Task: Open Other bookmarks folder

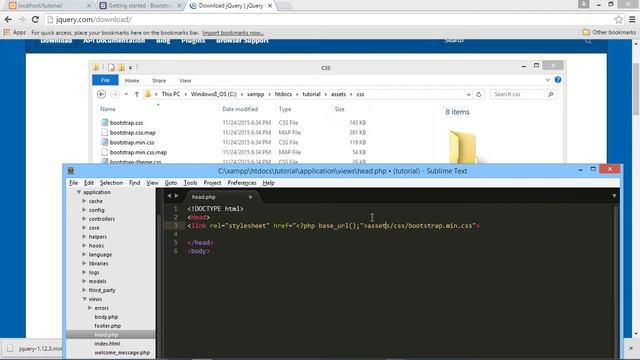Action: [x=609, y=32]
